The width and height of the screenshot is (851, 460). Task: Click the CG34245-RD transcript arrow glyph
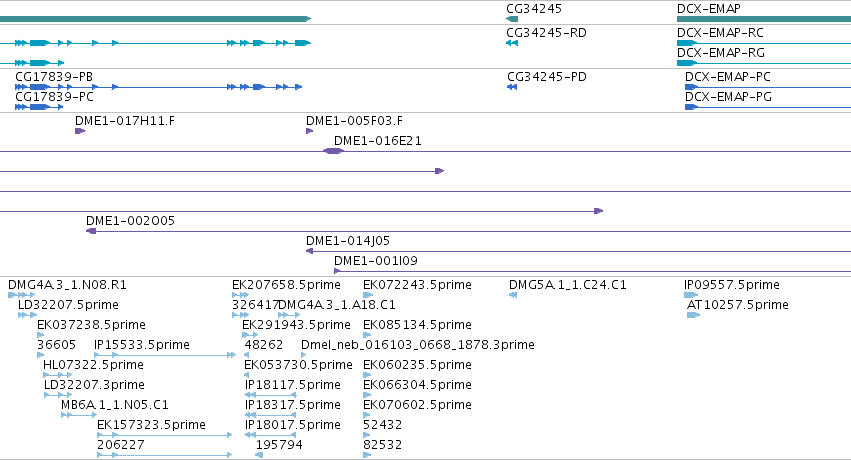[x=512, y=43]
